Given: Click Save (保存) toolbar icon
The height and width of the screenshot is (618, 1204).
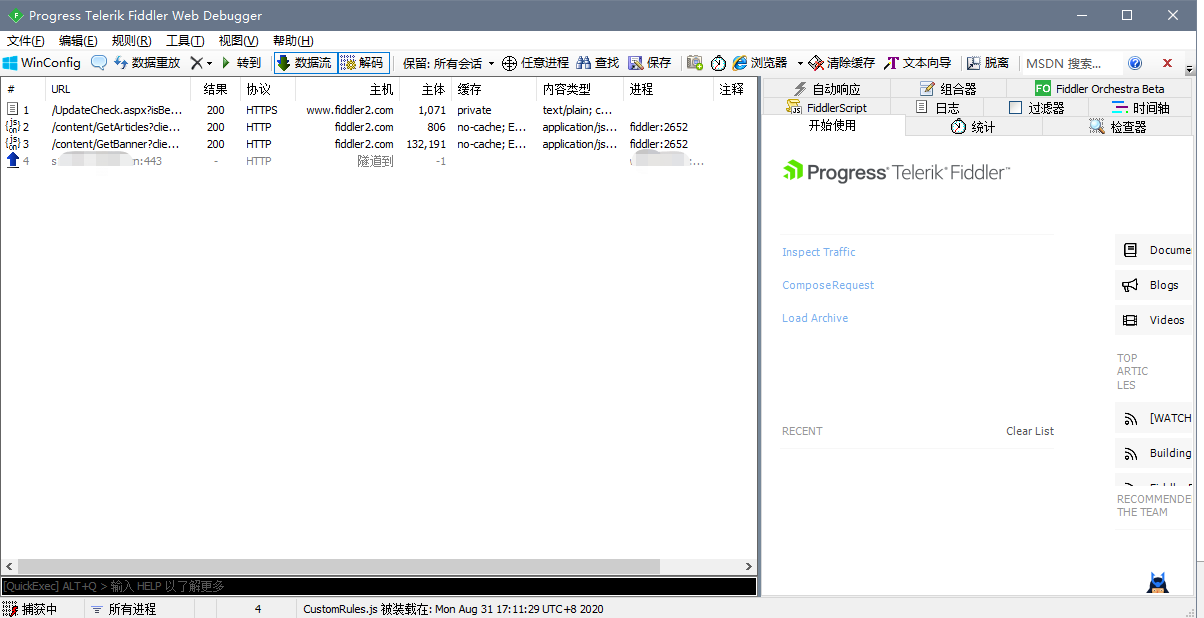Looking at the screenshot, I should 650,63.
